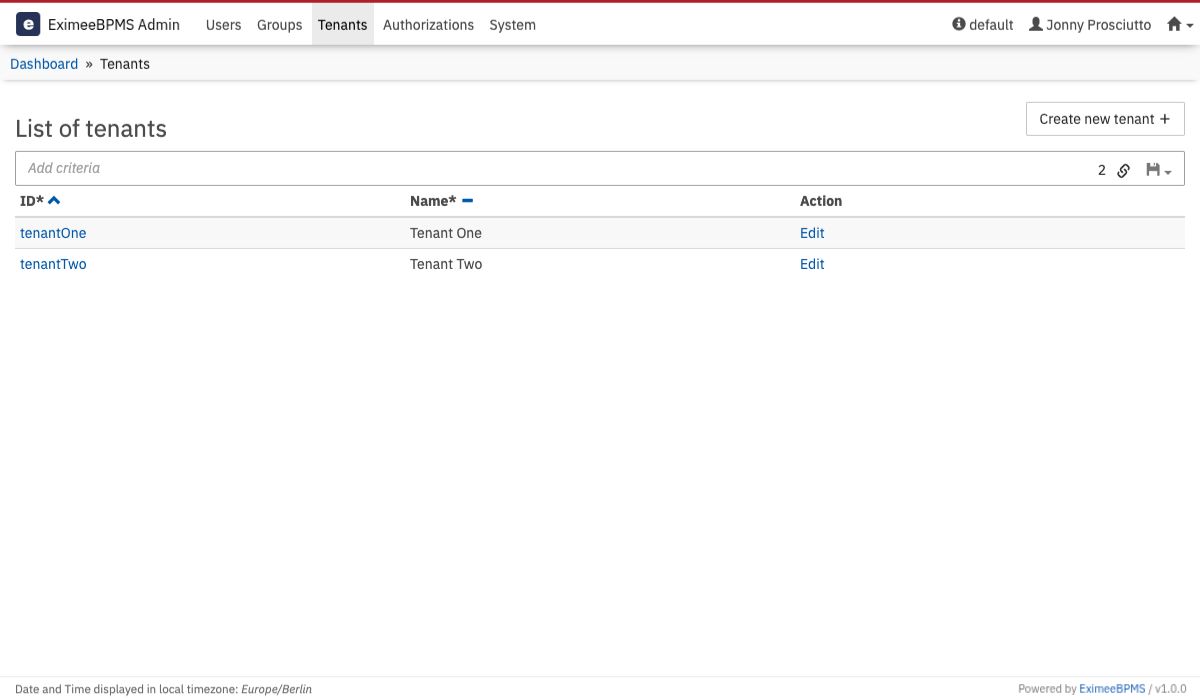This screenshot has width=1200, height=700.
Task: Copy search link via chain icon
Action: coord(1123,170)
